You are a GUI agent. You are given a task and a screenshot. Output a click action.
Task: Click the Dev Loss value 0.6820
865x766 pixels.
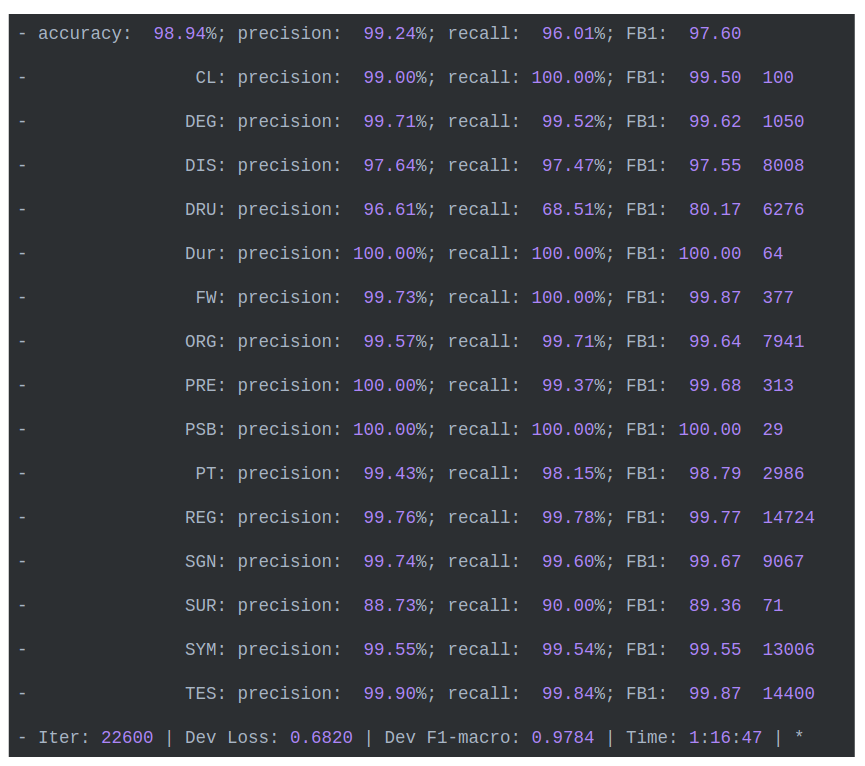[x=321, y=738]
